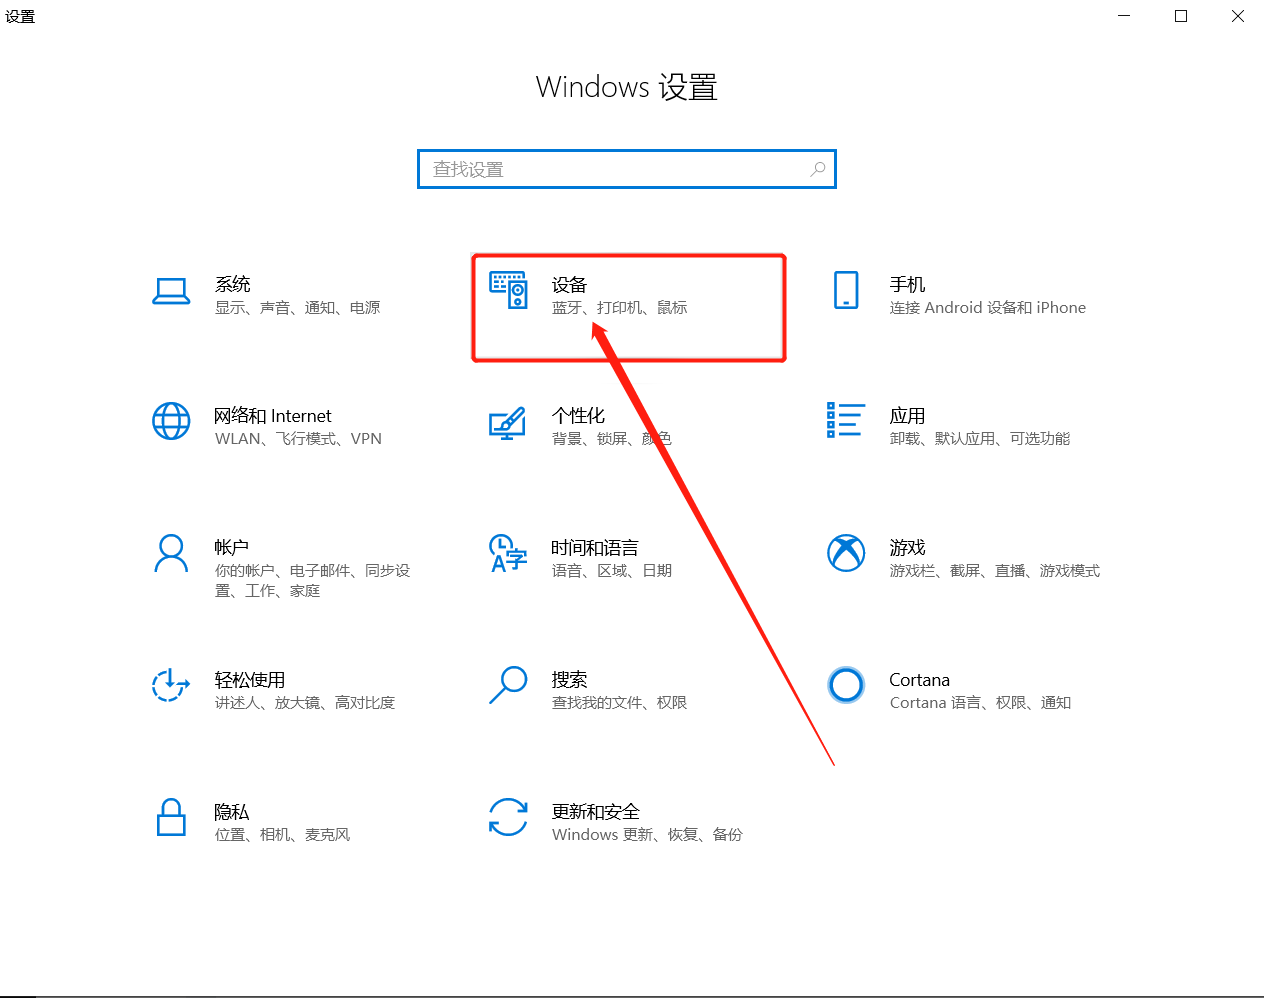Click the text Windows 更新、恢复、备份

(647, 835)
